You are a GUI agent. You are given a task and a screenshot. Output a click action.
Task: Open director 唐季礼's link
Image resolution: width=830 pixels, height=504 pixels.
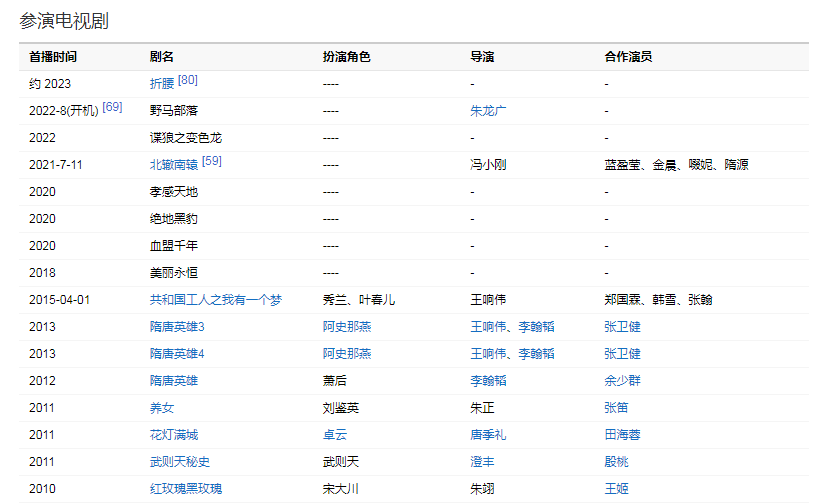(488, 435)
